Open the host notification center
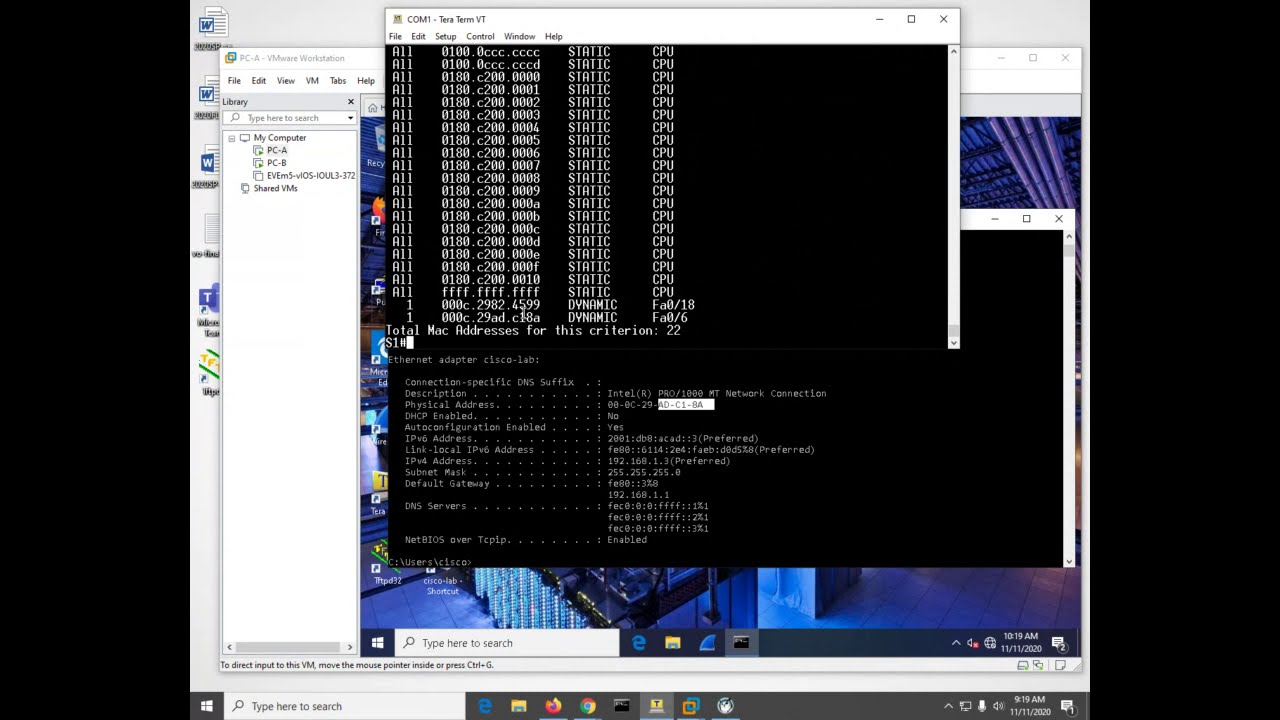Viewport: 1280px width, 720px height. pos(1068,706)
